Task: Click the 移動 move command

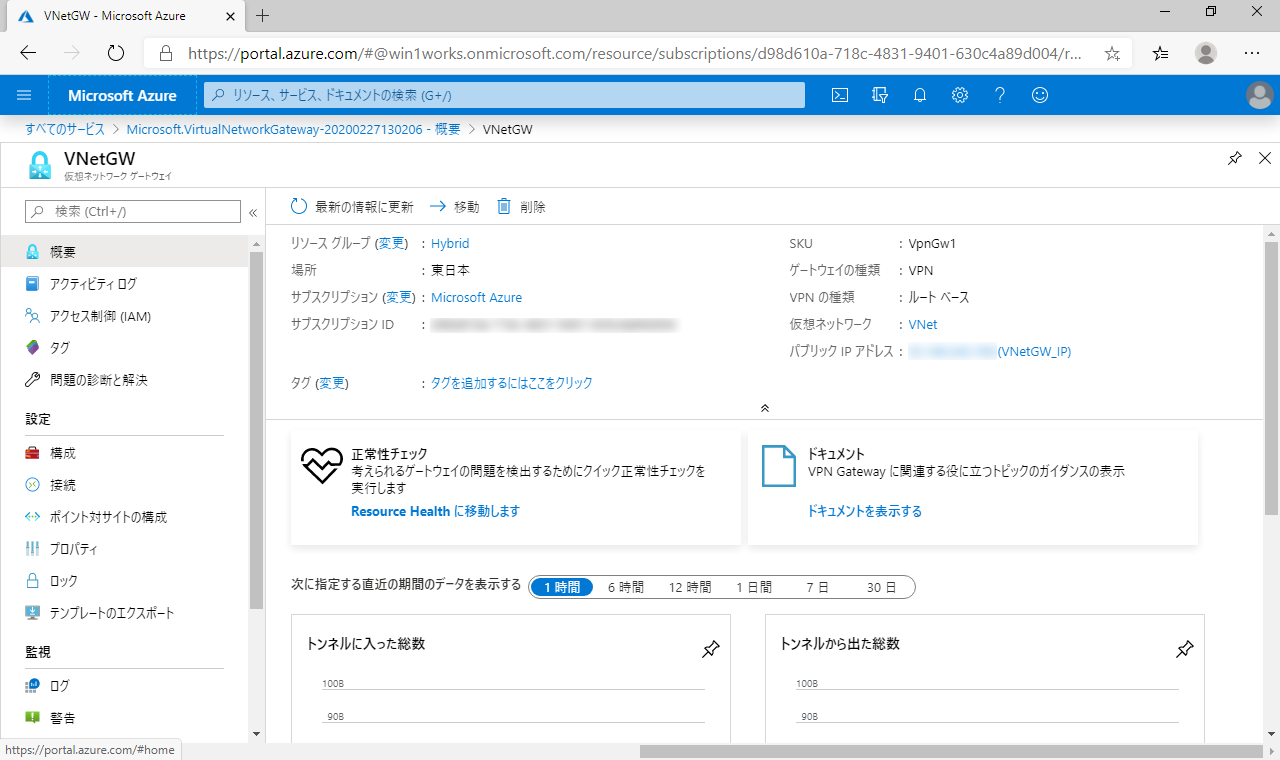Action: point(455,207)
